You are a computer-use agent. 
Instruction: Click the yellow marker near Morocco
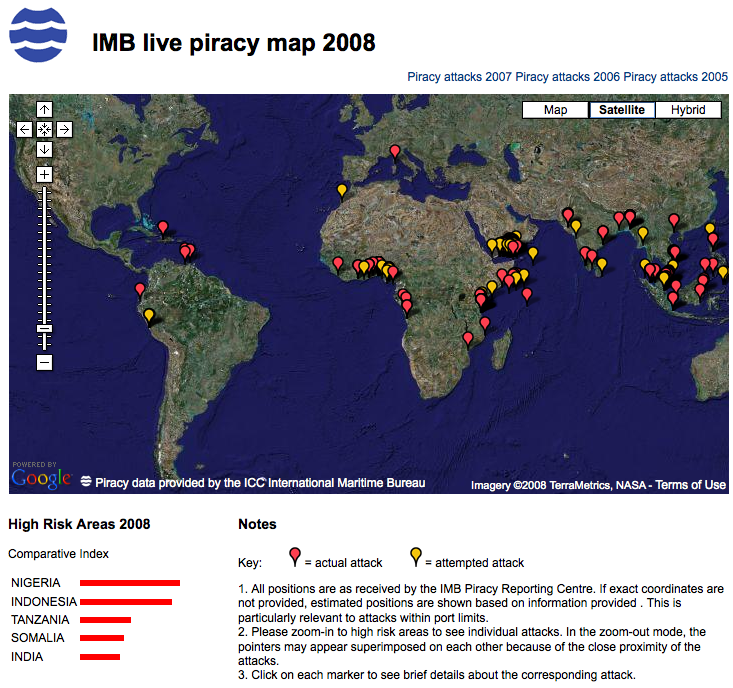coord(342,192)
